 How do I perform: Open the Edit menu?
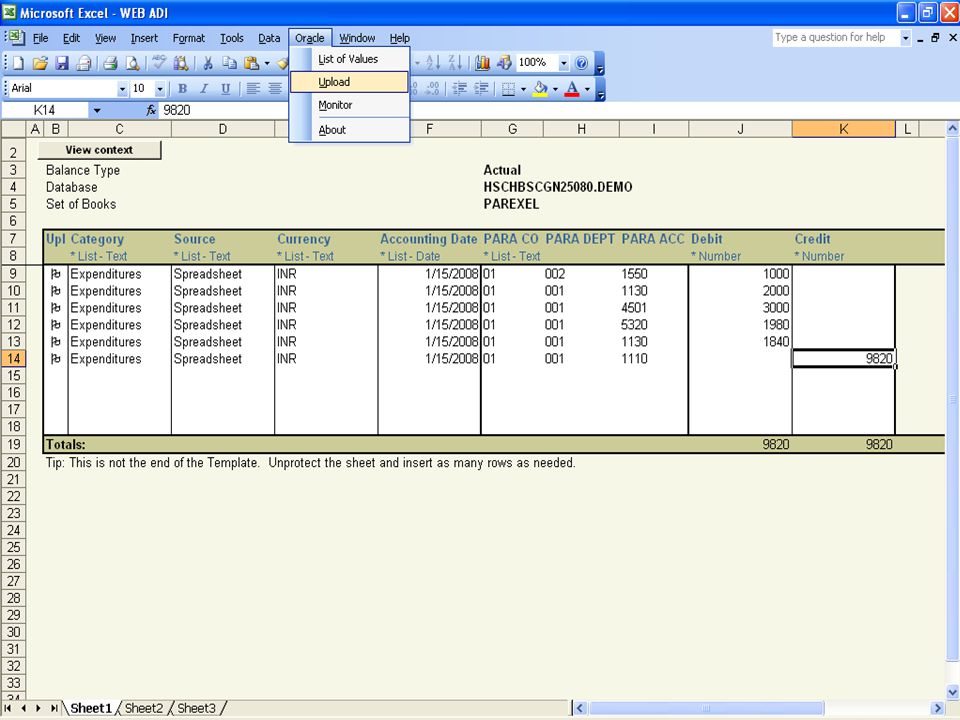click(x=71, y=38)
